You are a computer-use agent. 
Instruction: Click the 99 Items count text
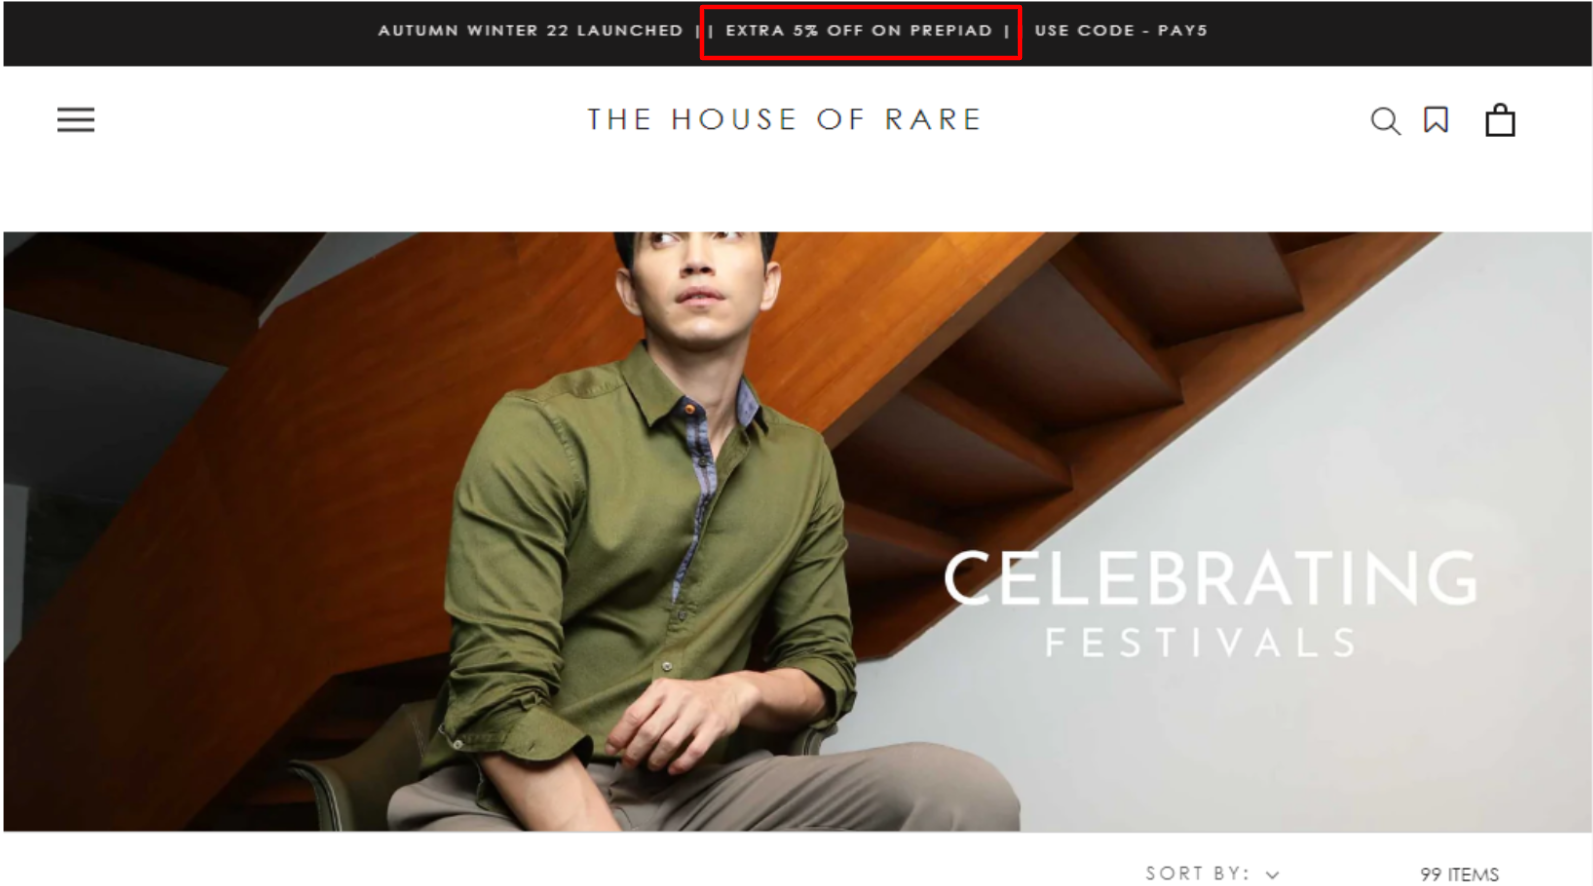coord(1459,874)
